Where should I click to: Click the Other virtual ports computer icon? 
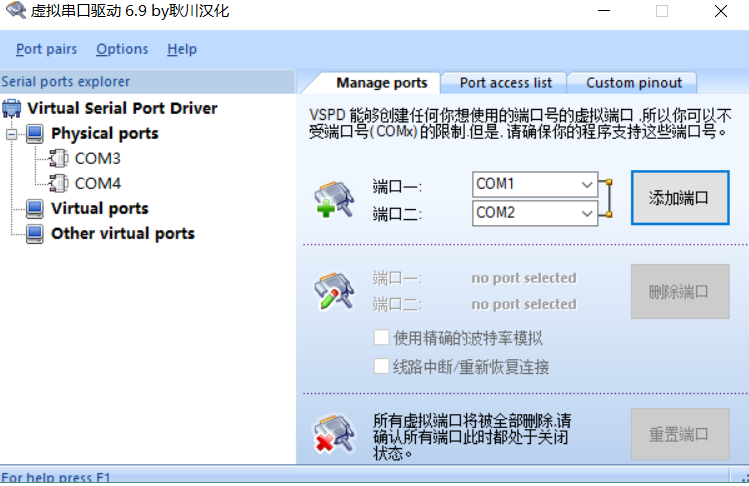(x=35, y=234)
